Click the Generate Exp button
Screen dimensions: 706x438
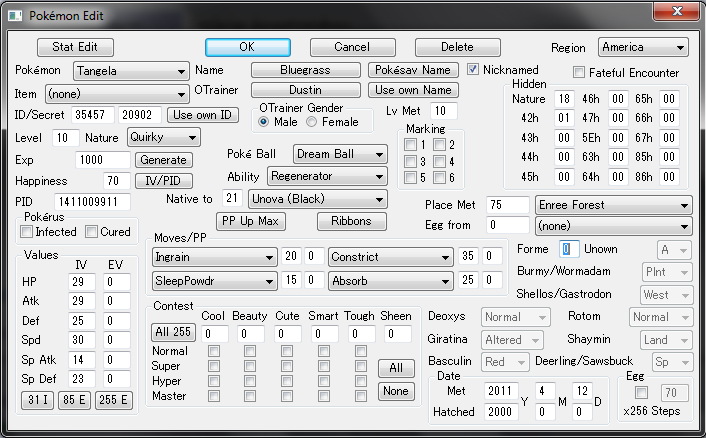(x=162, y=160)
